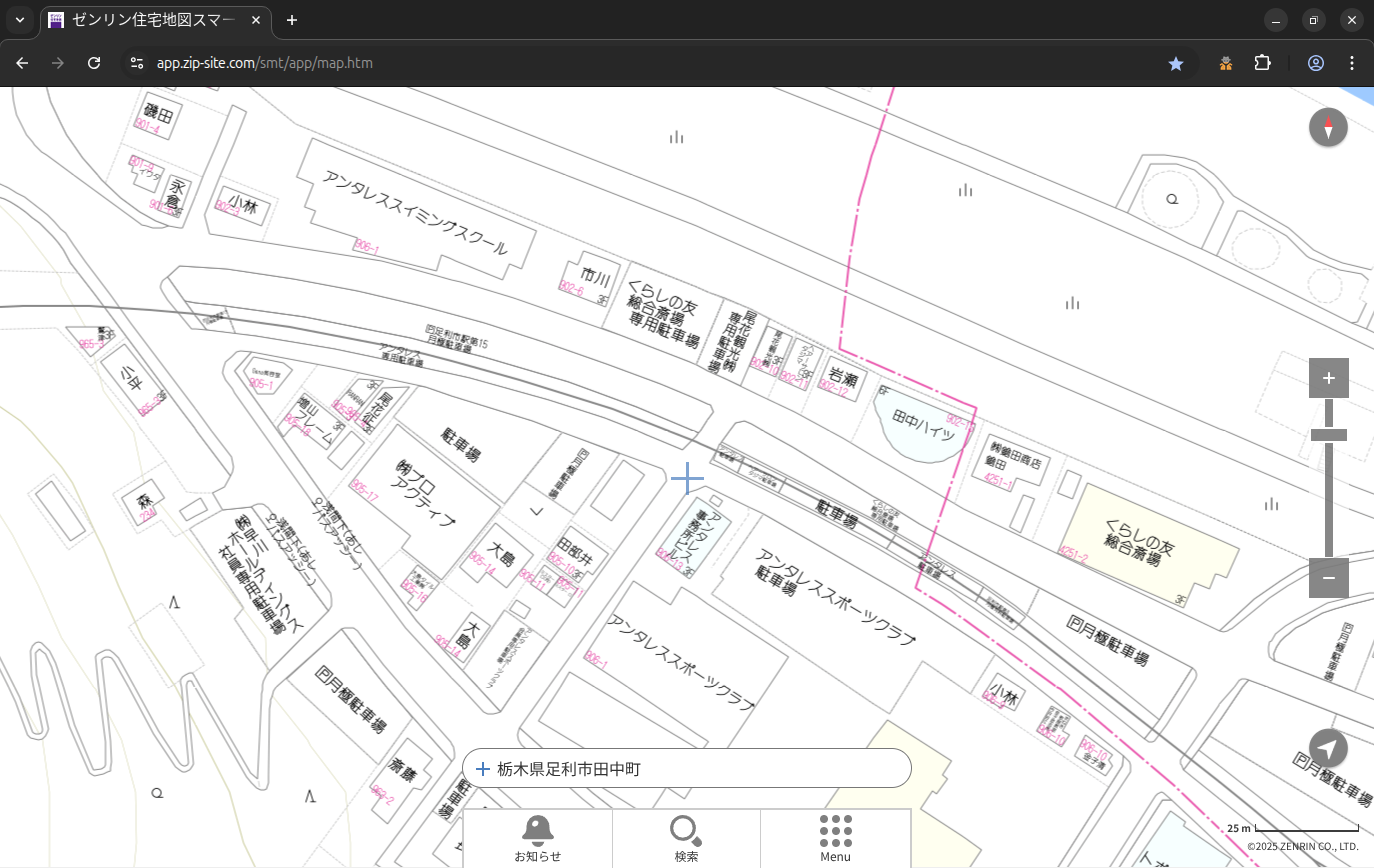Reload the page
The height and width of the screenshot is (868, 1374).
[x=94, y=63]
